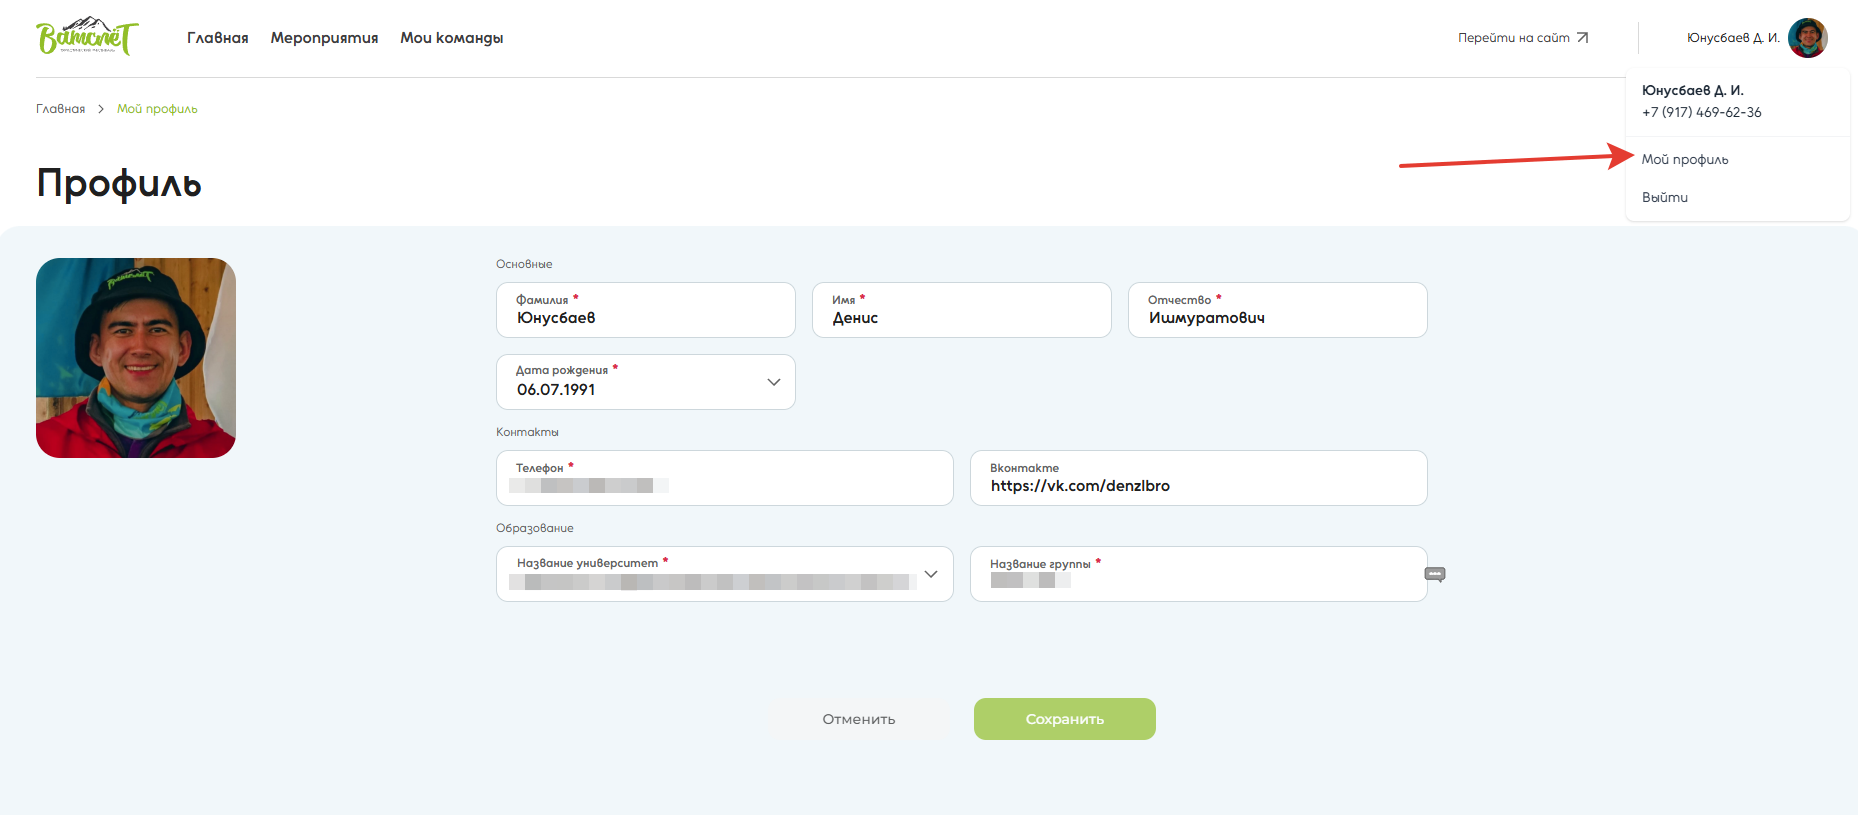The height and width of the screenshot is (815, 1858).
Task: Select Мой профиль in the user menu
Action: (x=1685, y=159)
